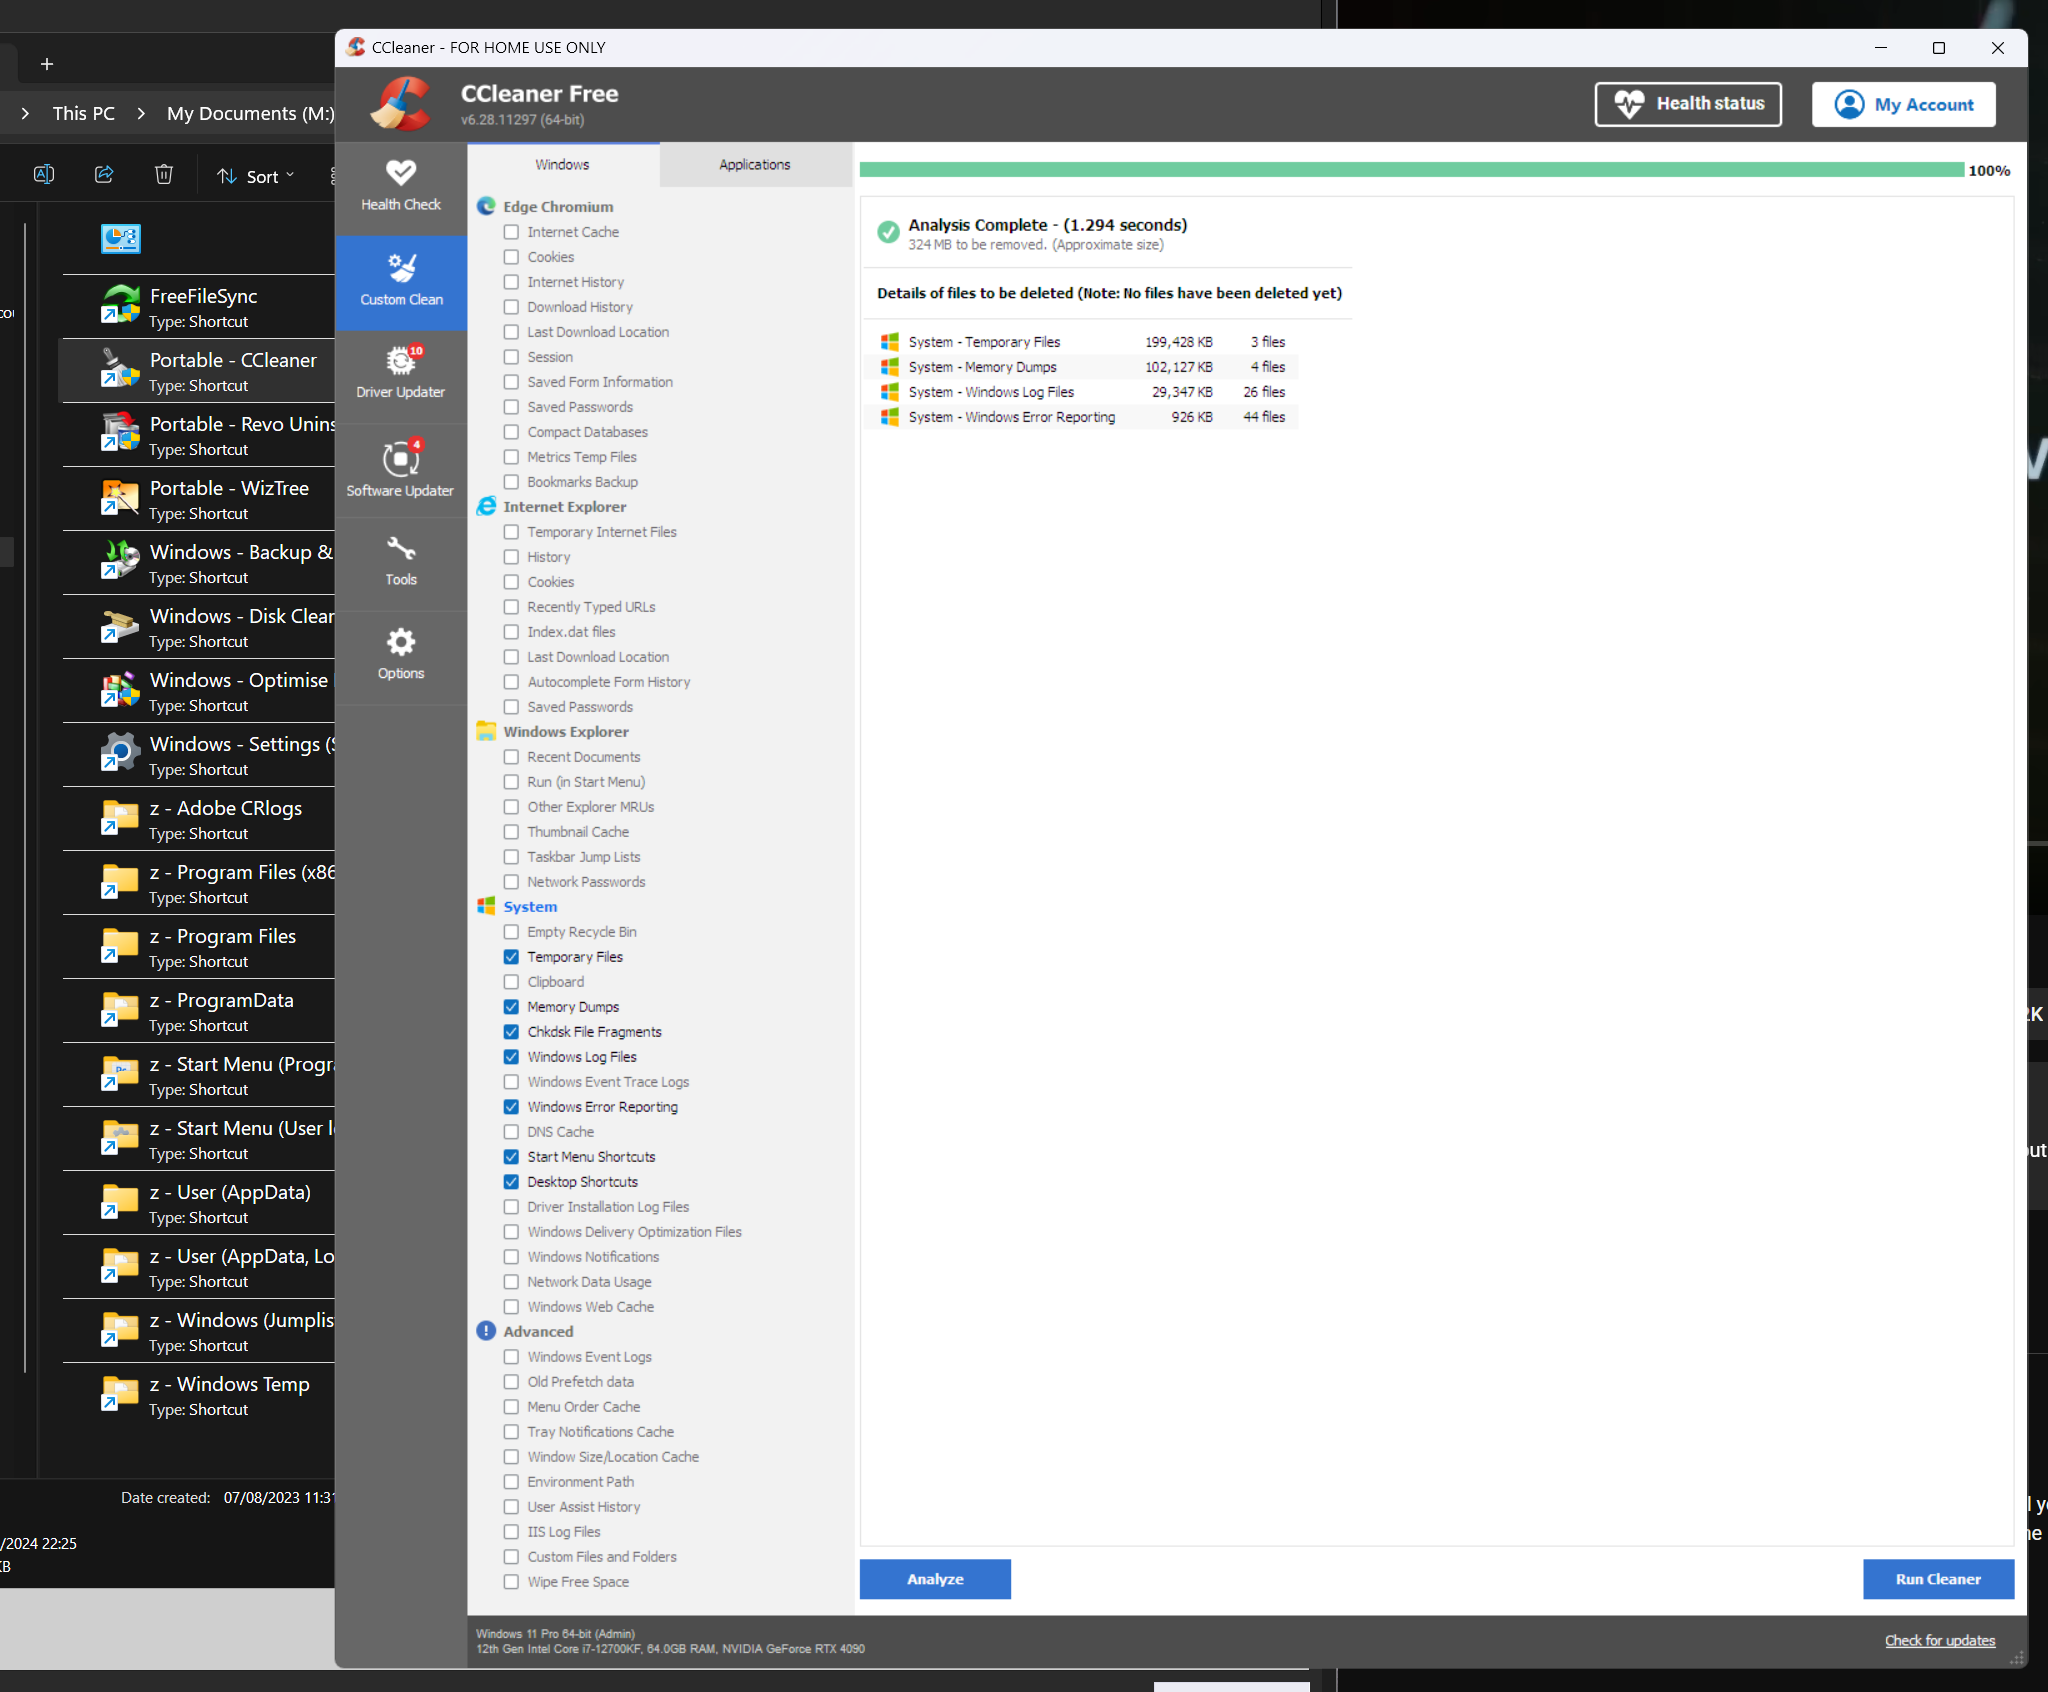
Task: Click the Run Cleaner button
Action: [x=1937, y=1579]
